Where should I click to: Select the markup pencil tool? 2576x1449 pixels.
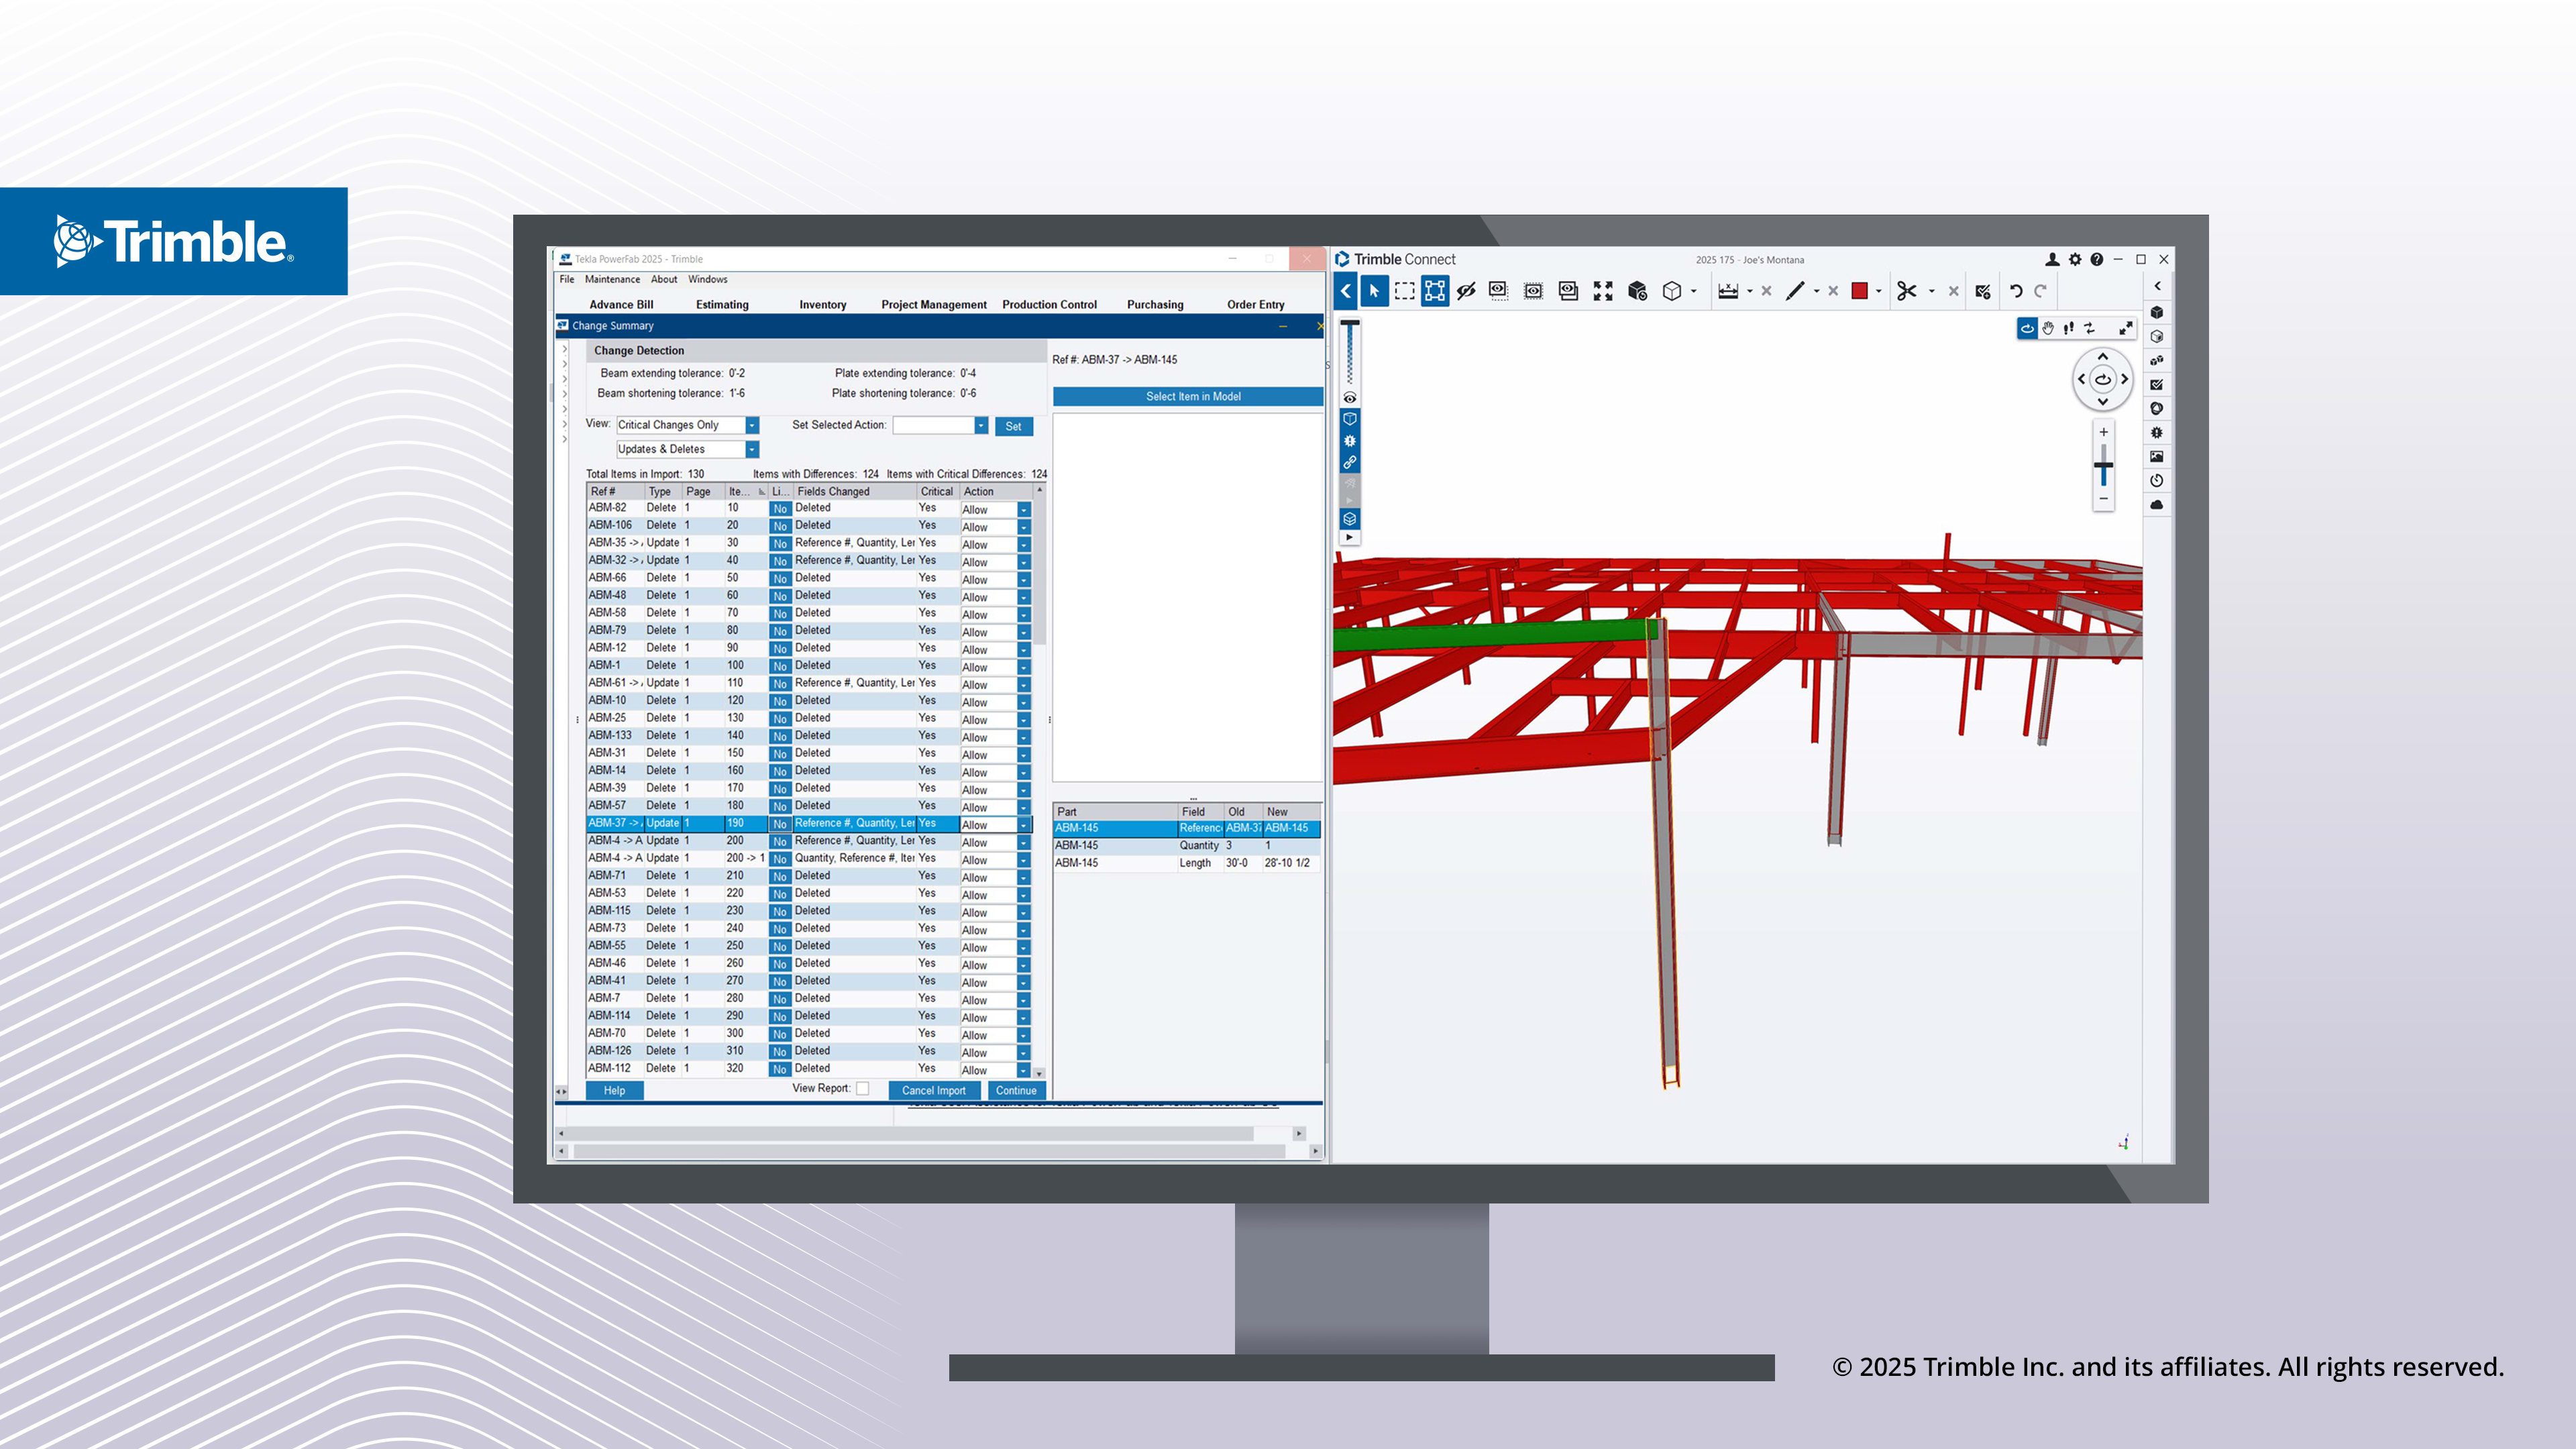1795,291
